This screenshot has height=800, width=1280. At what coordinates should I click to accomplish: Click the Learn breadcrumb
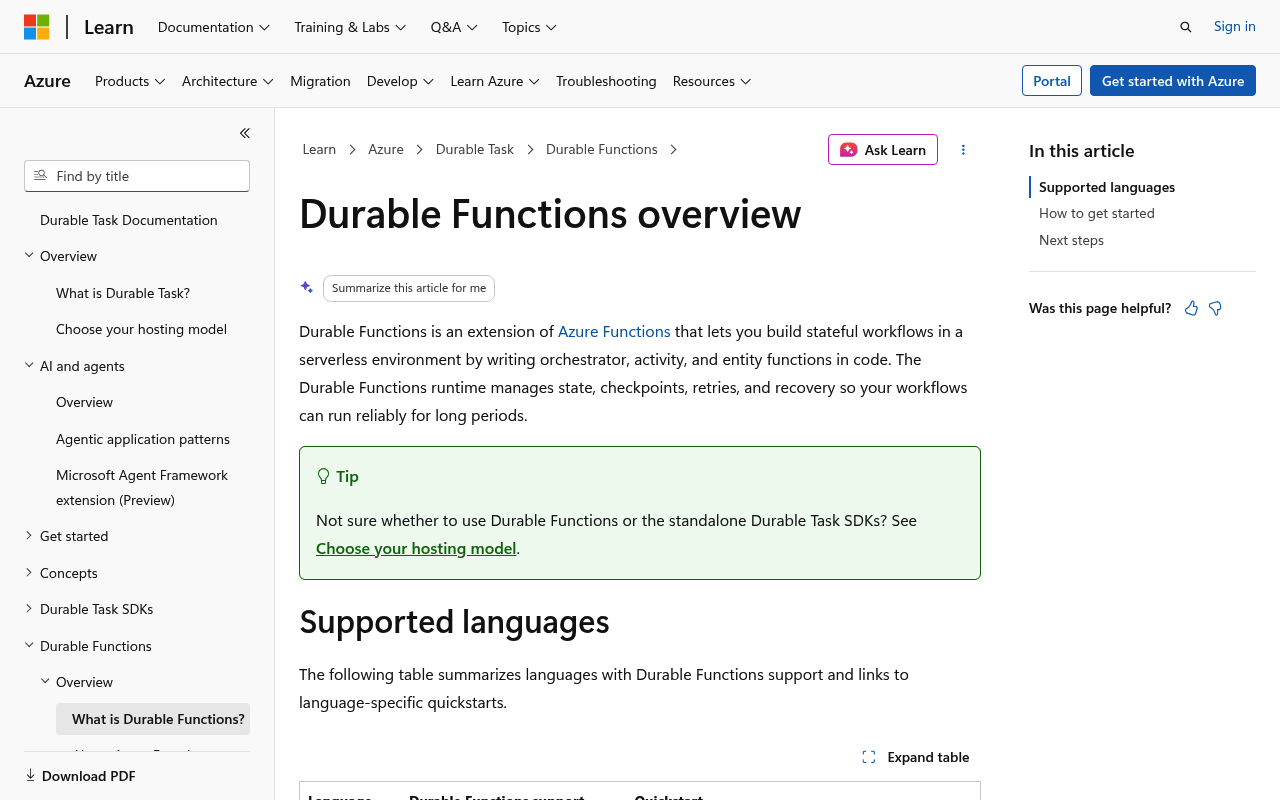click(x=319, y=149)
